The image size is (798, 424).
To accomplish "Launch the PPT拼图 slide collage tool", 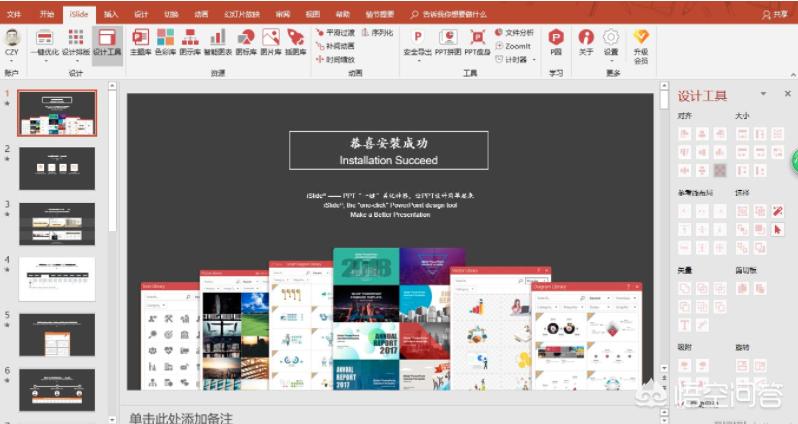I will point(448,42).
